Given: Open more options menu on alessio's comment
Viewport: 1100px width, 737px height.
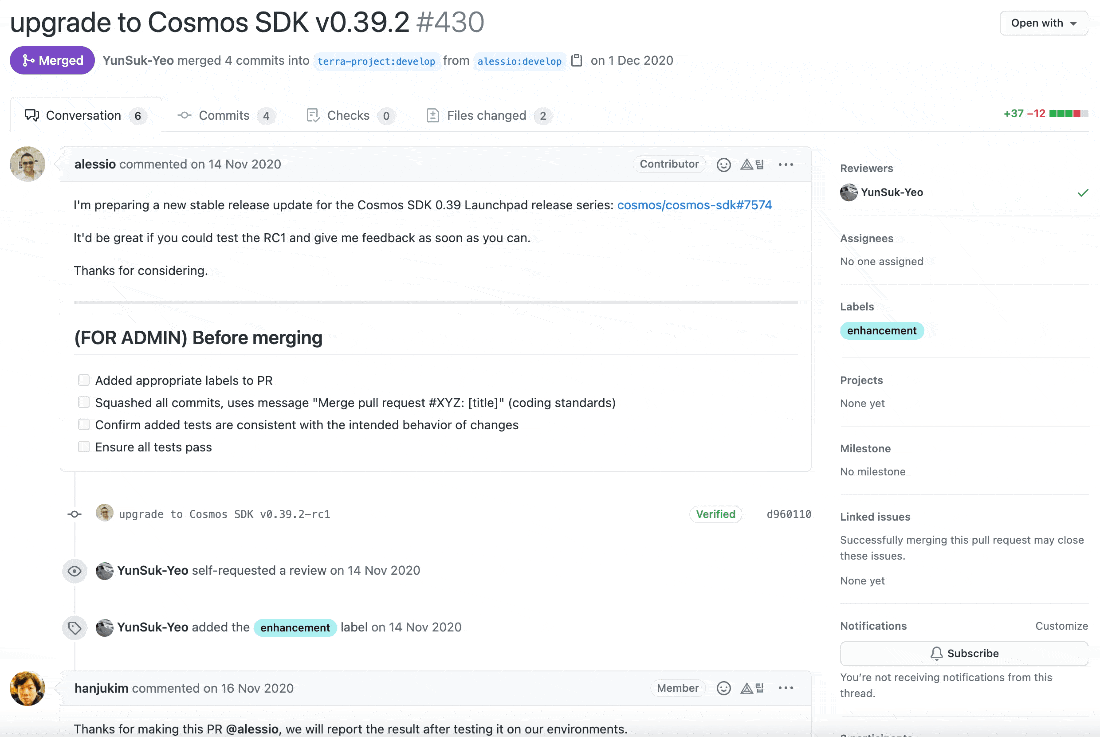Looking at the screenshot, I should pos(786,165).
